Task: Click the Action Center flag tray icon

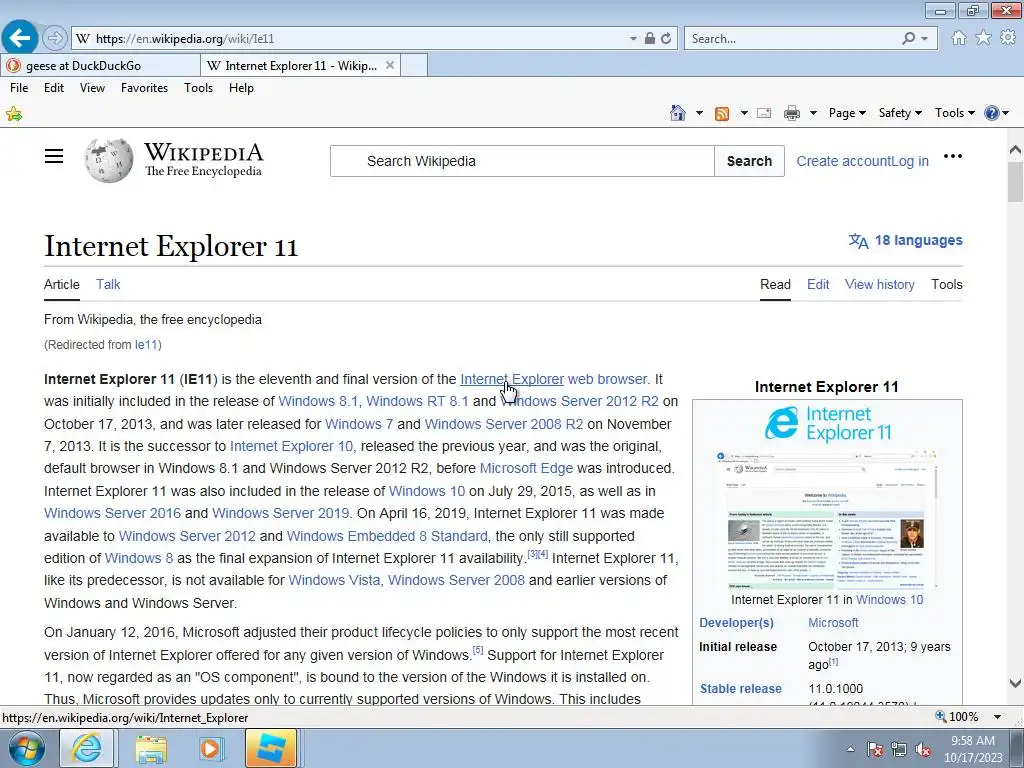Action: click(874, 749)
